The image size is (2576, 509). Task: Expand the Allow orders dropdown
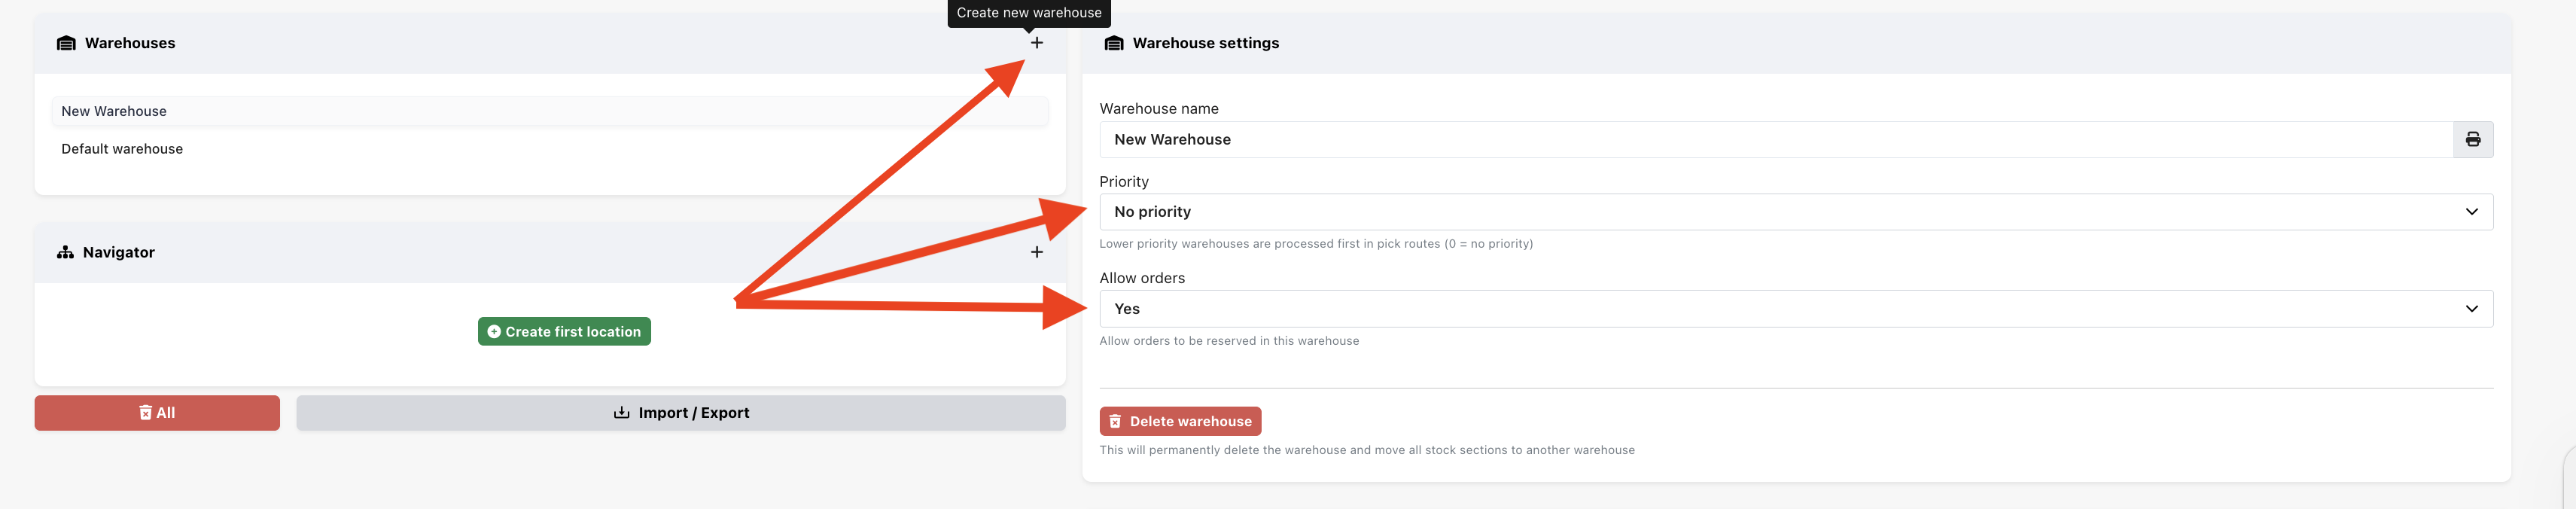coord(1795,309)
